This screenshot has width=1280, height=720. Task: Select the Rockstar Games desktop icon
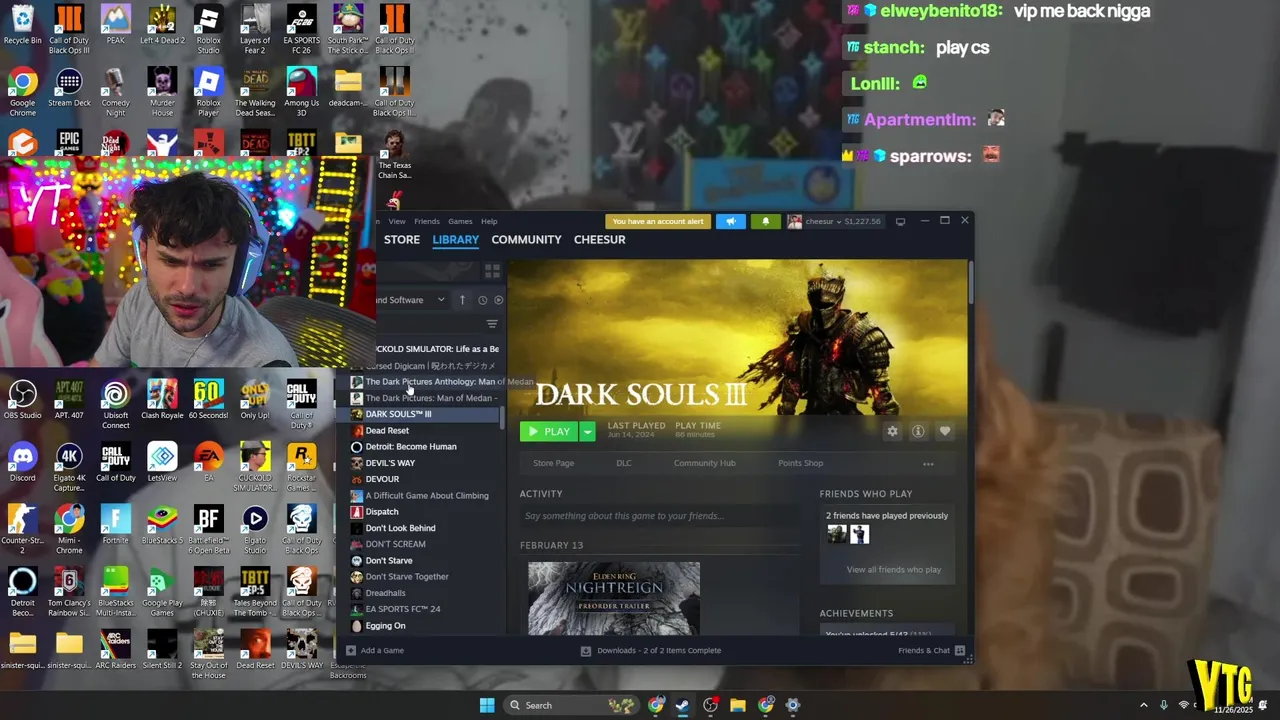301,466
